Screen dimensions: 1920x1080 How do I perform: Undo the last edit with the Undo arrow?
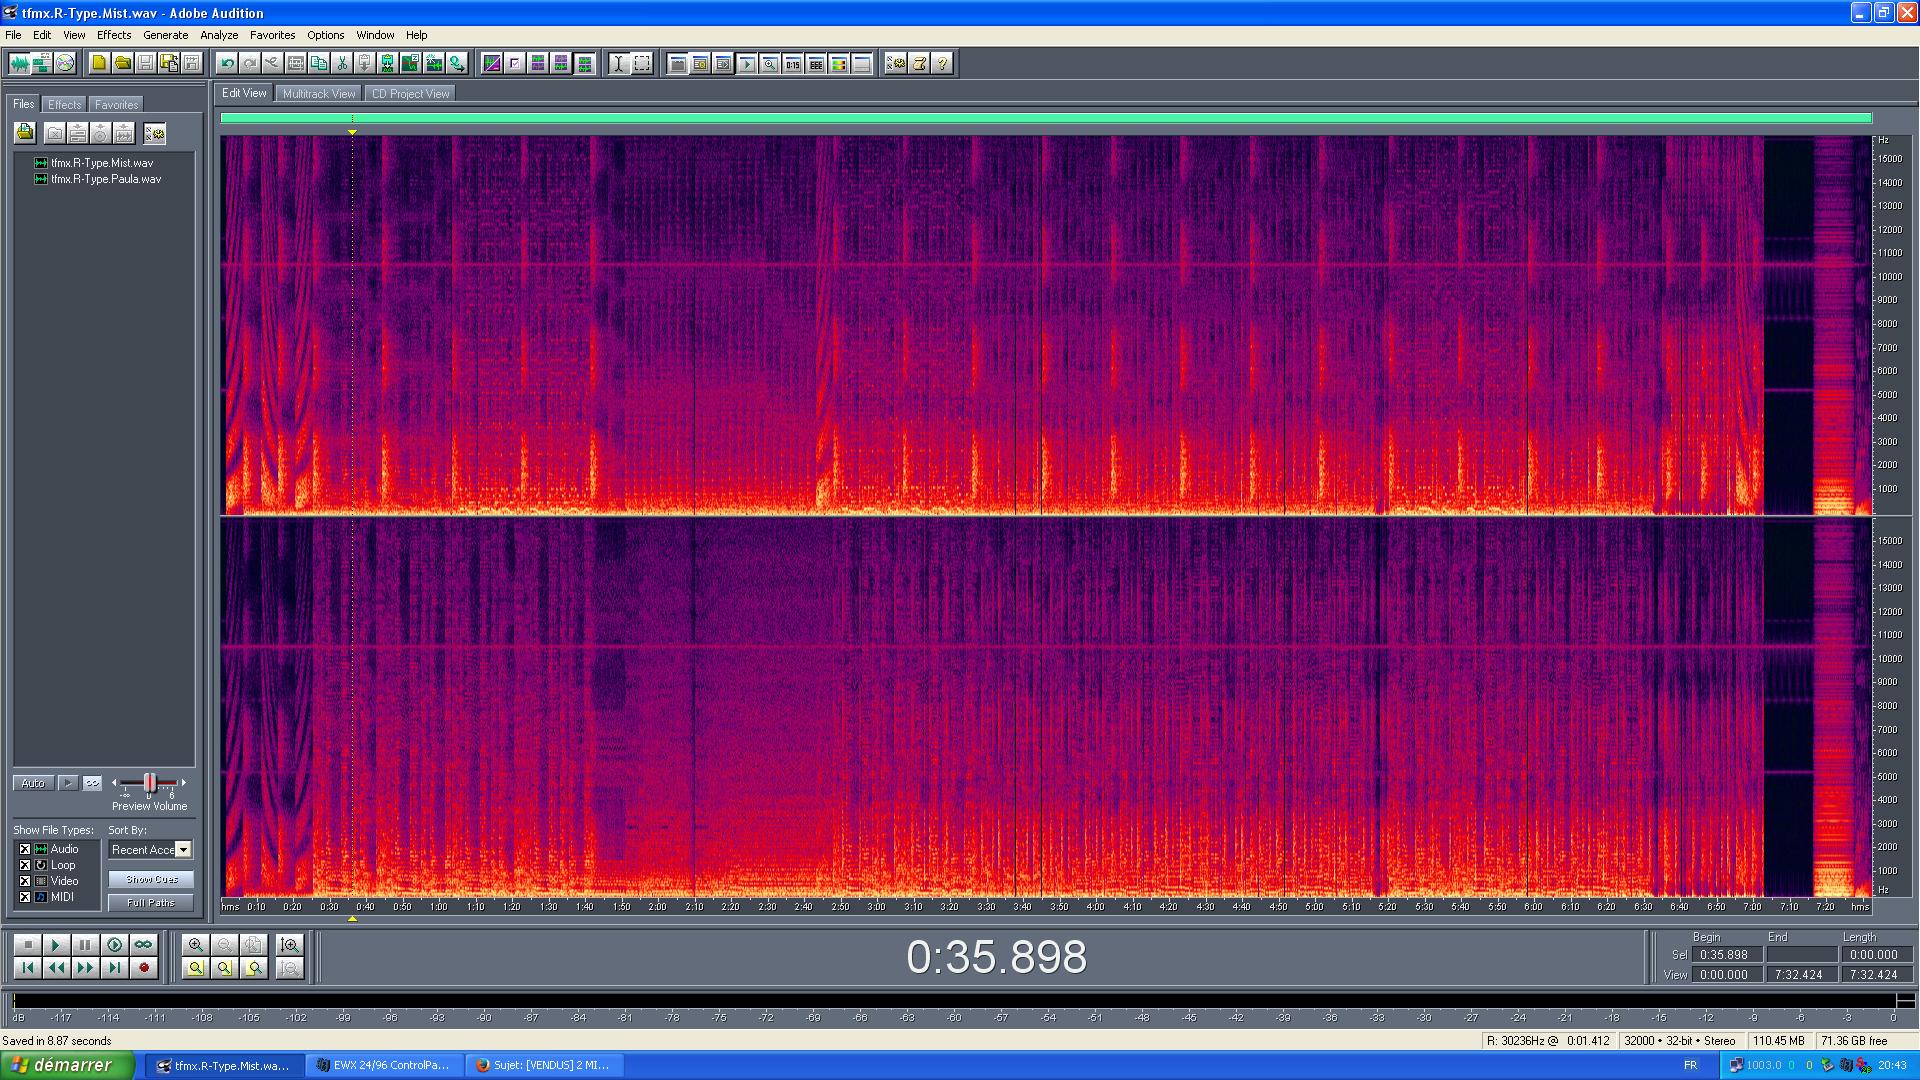point(227,63)
